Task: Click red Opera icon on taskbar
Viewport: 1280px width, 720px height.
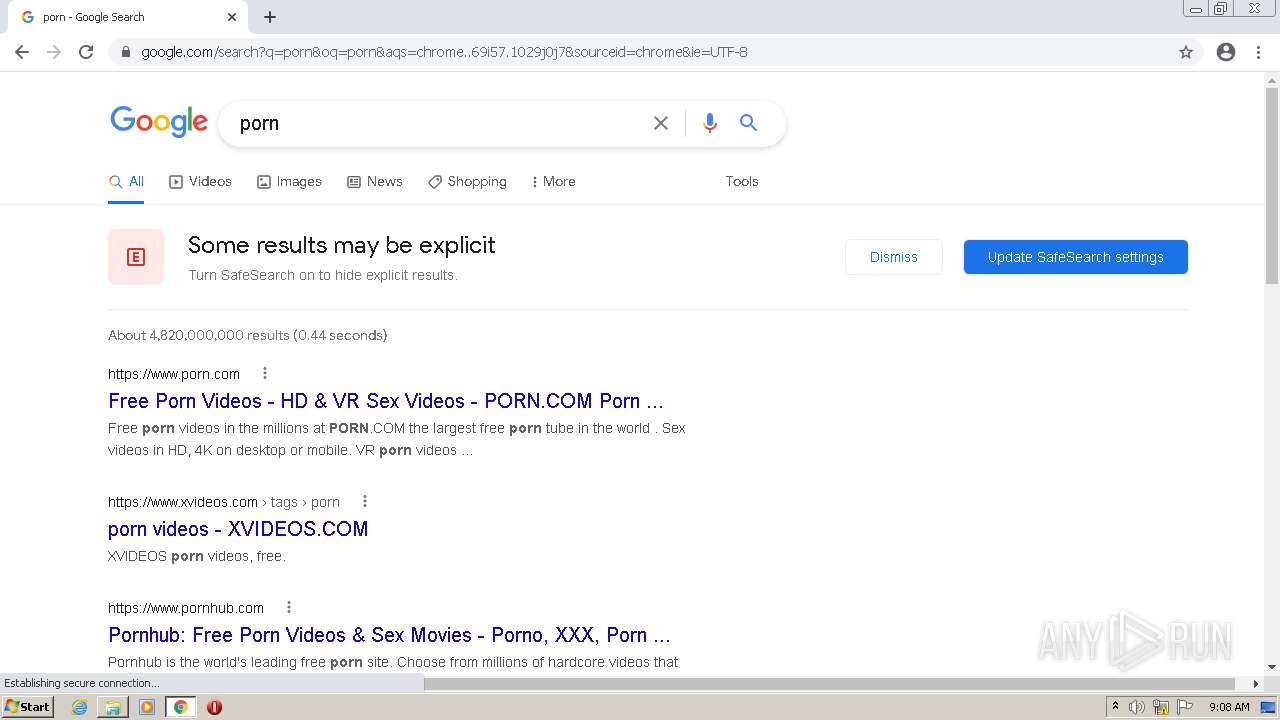Action: pyautogui.click(x=214, y=707)
